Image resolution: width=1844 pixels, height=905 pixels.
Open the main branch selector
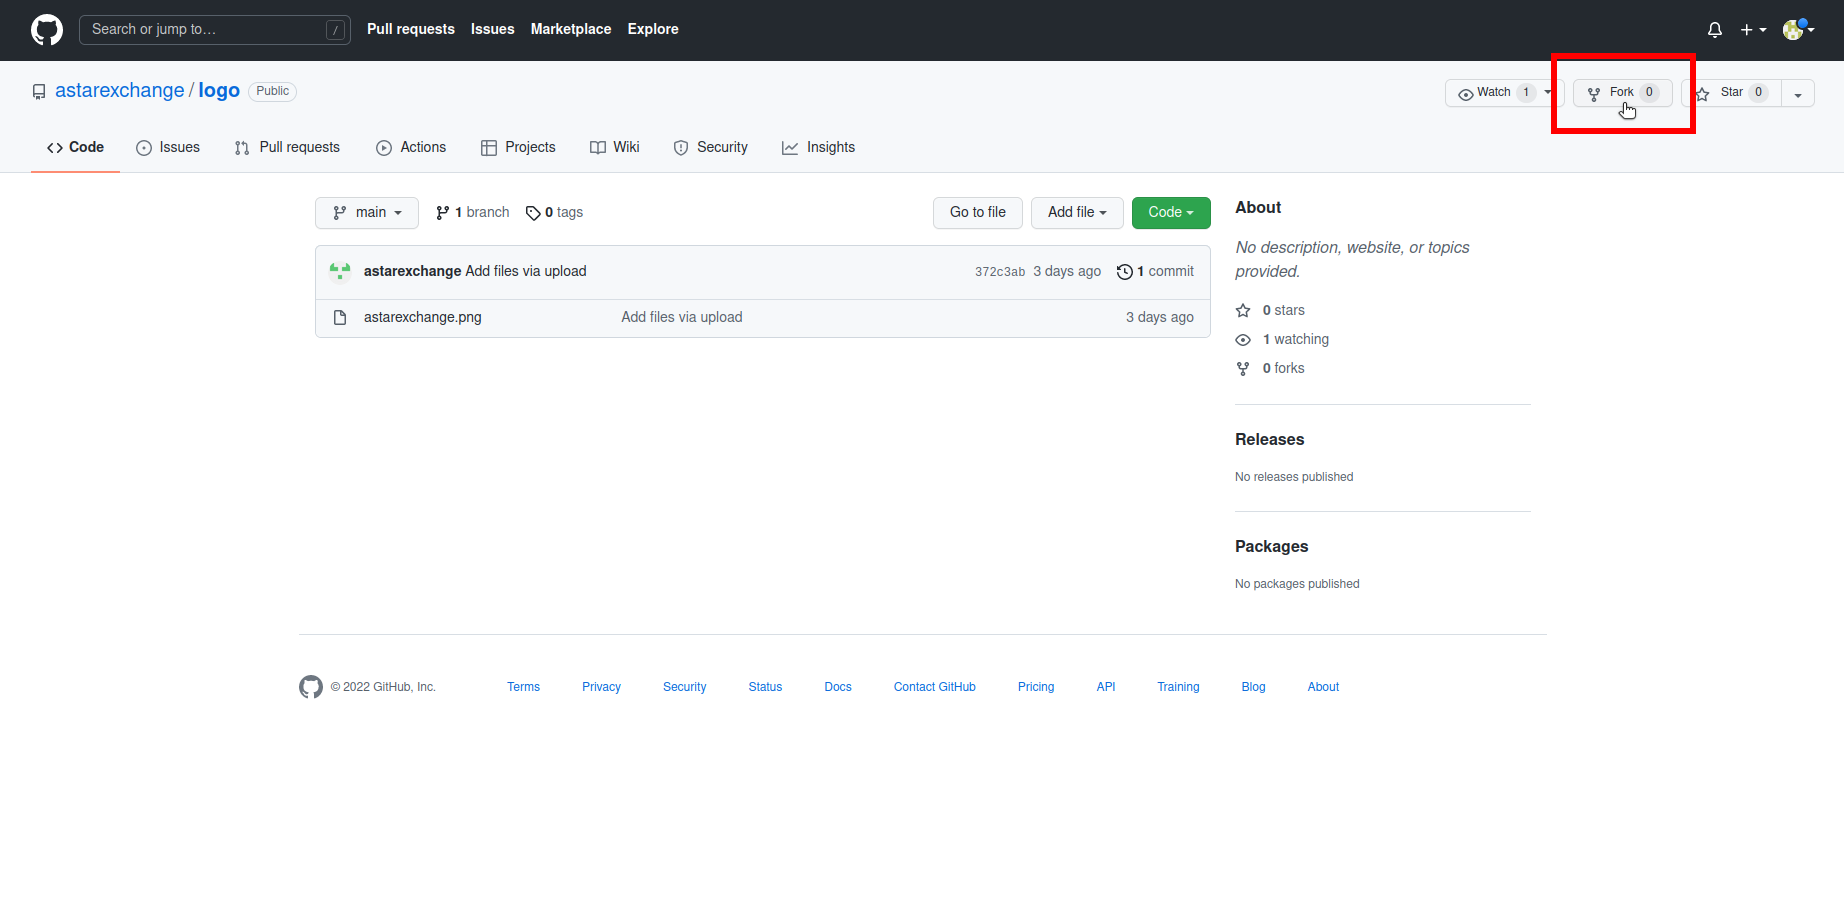click(x=367, y=212)
